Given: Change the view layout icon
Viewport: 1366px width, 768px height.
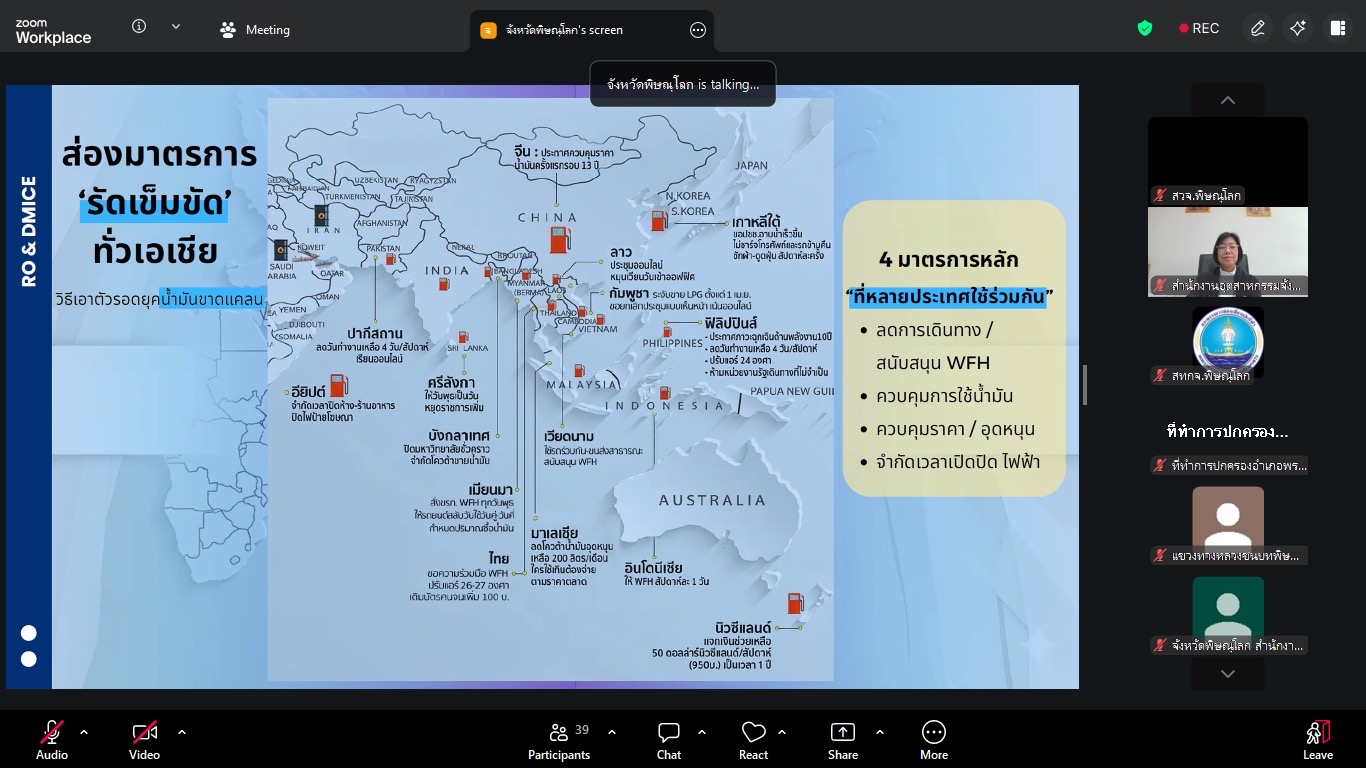Looking at the screenshot, I should tap(1337, 29).
